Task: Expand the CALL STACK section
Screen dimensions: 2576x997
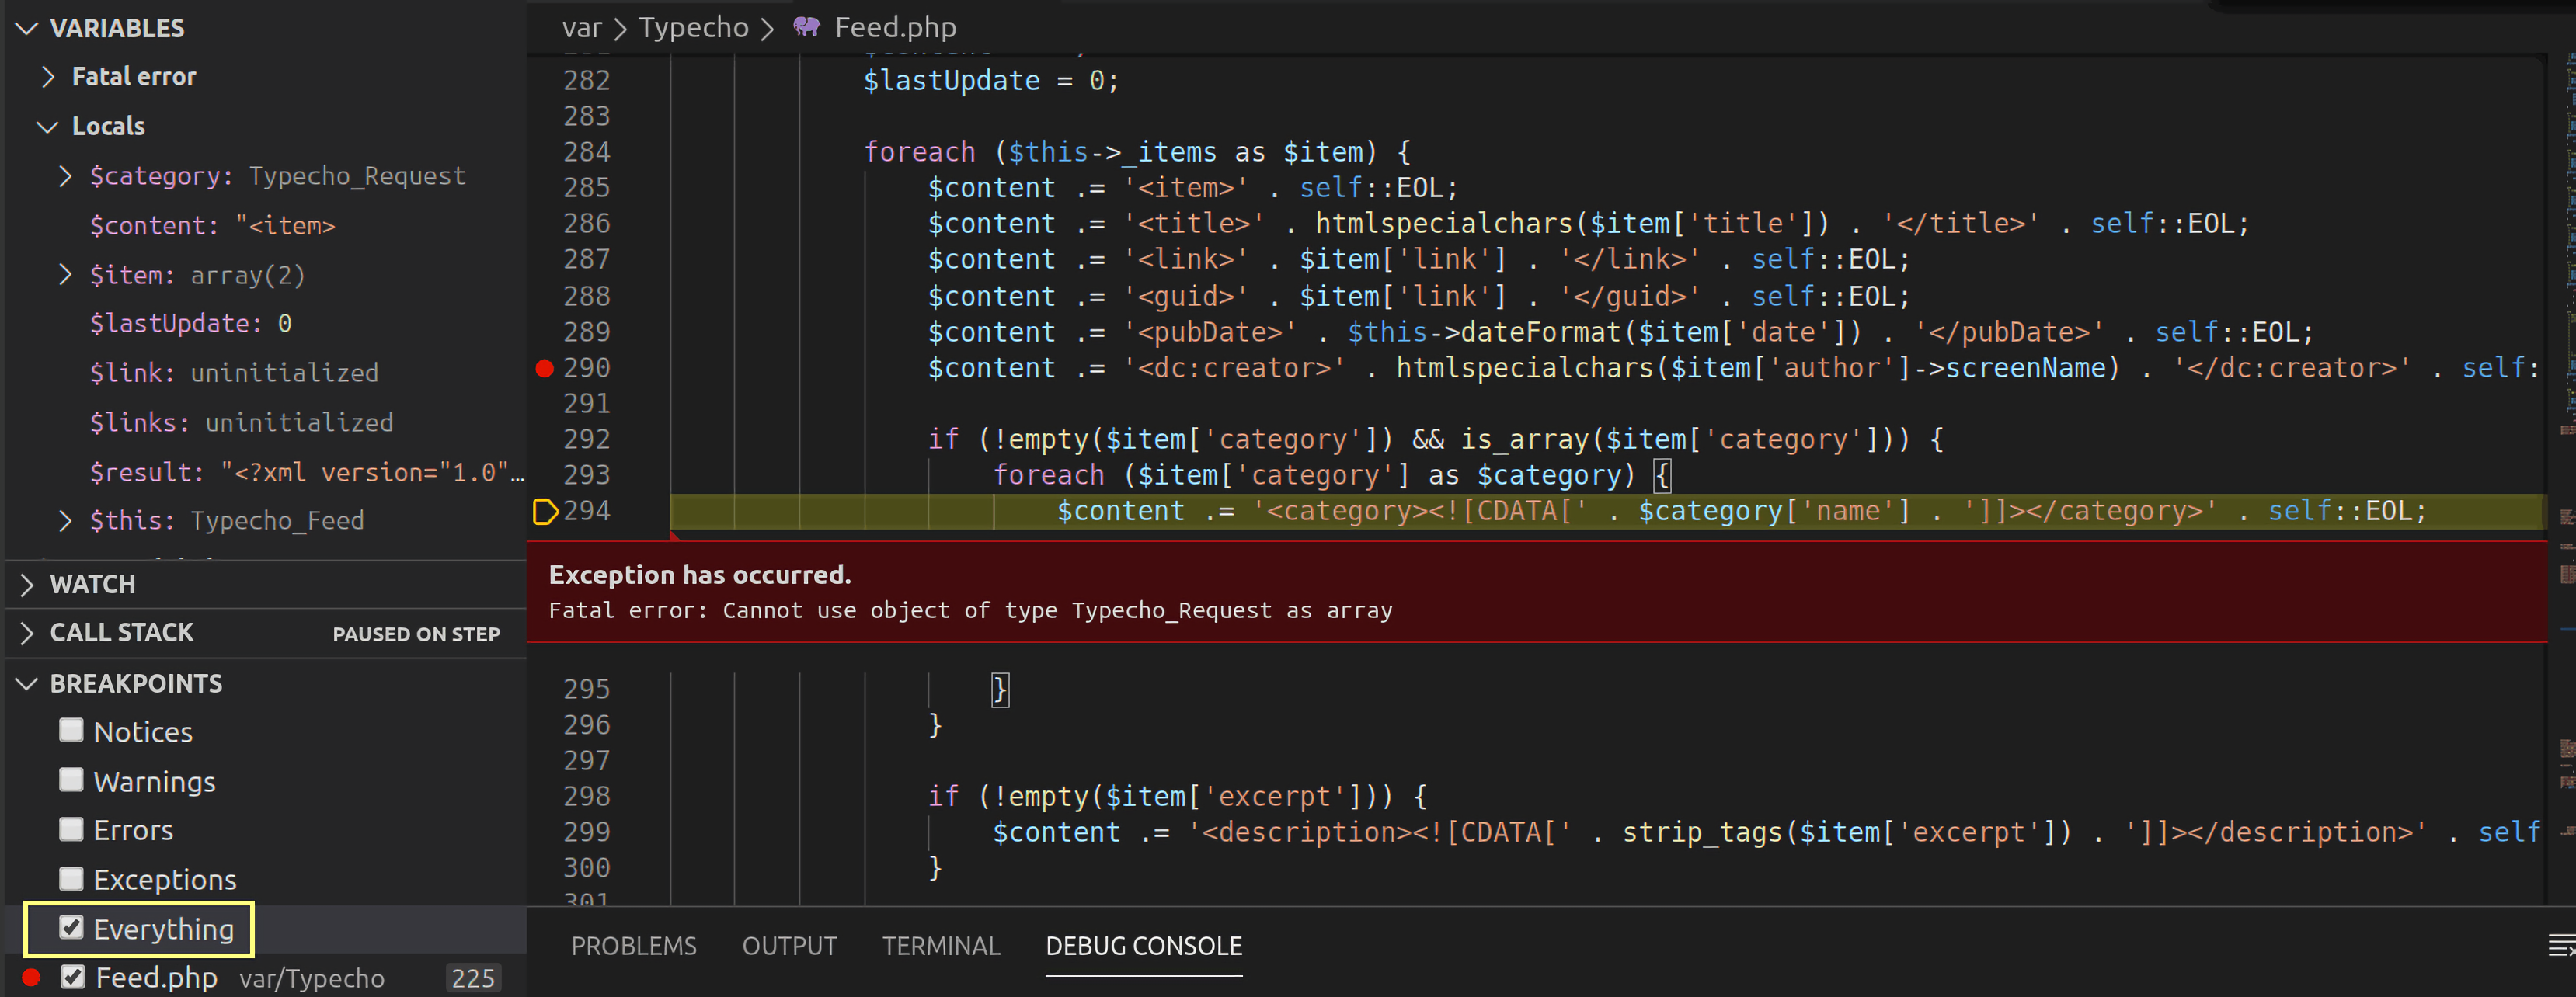Action: pyautogui.click(x=28, y=632)
